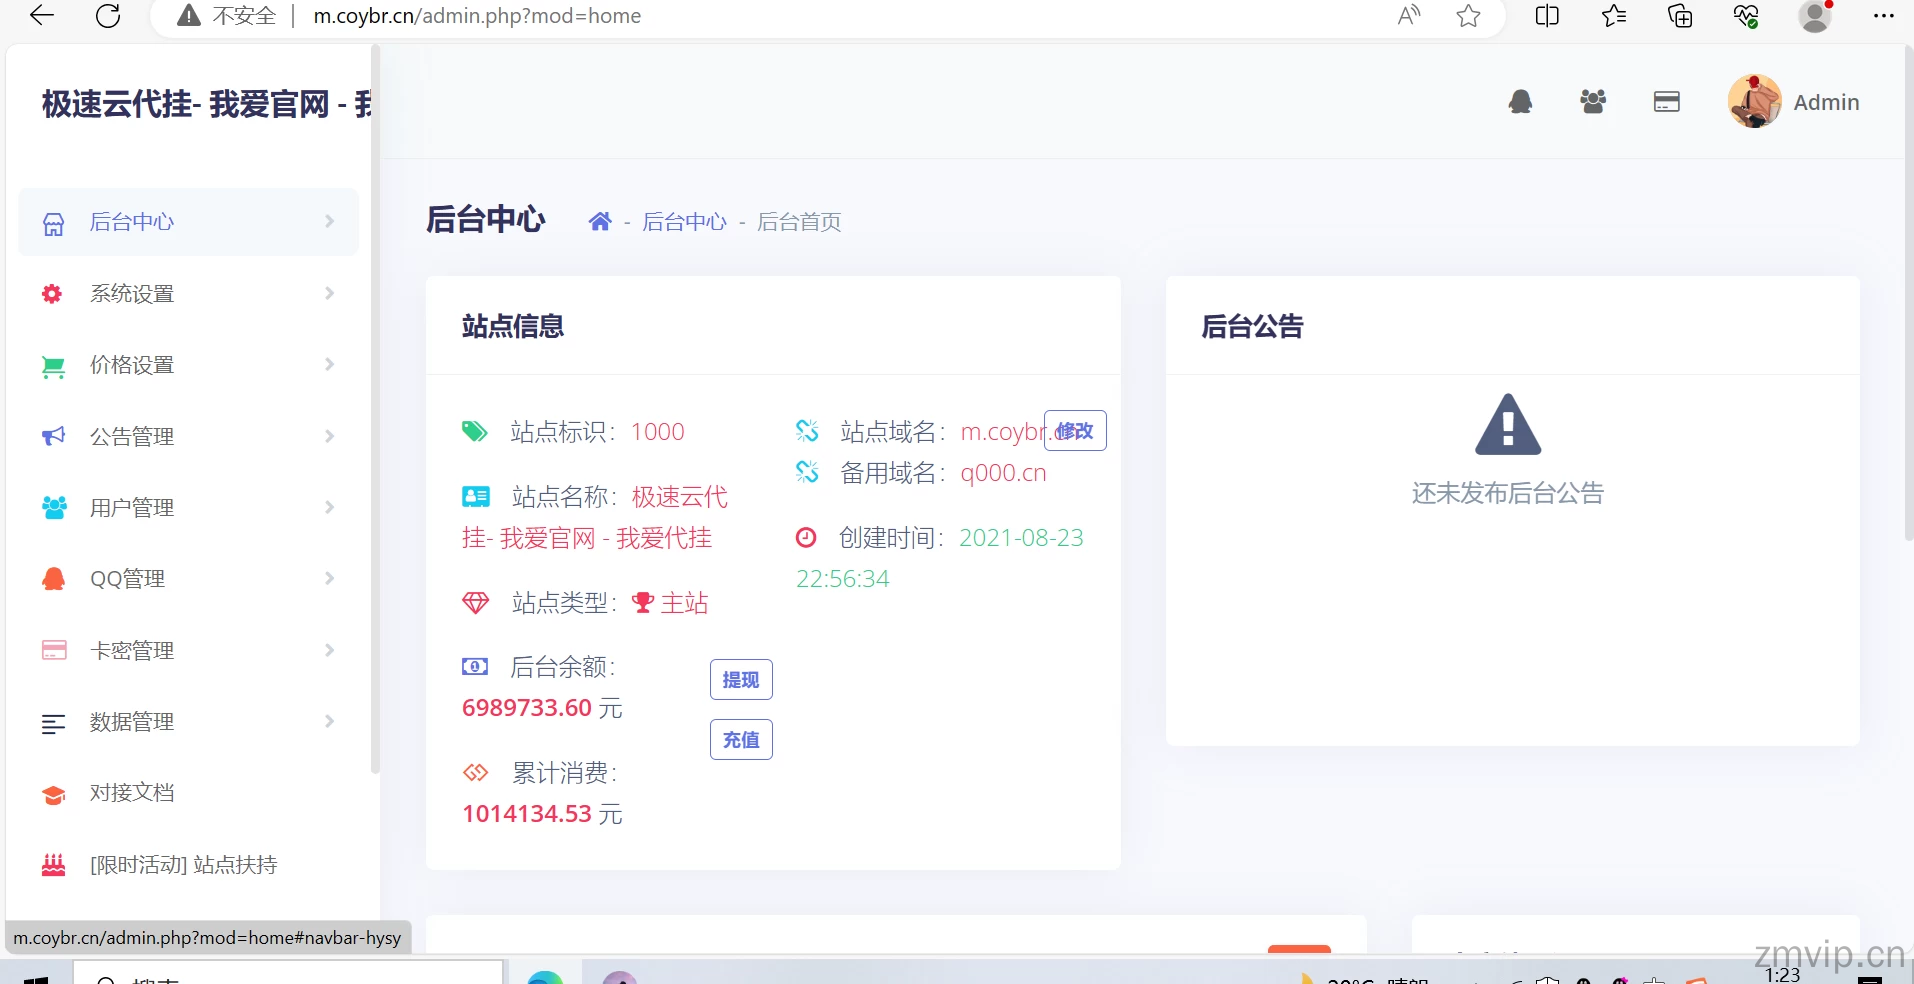Click the total spend value 1014134.53
1914x984 pixels.
(527, 814)
